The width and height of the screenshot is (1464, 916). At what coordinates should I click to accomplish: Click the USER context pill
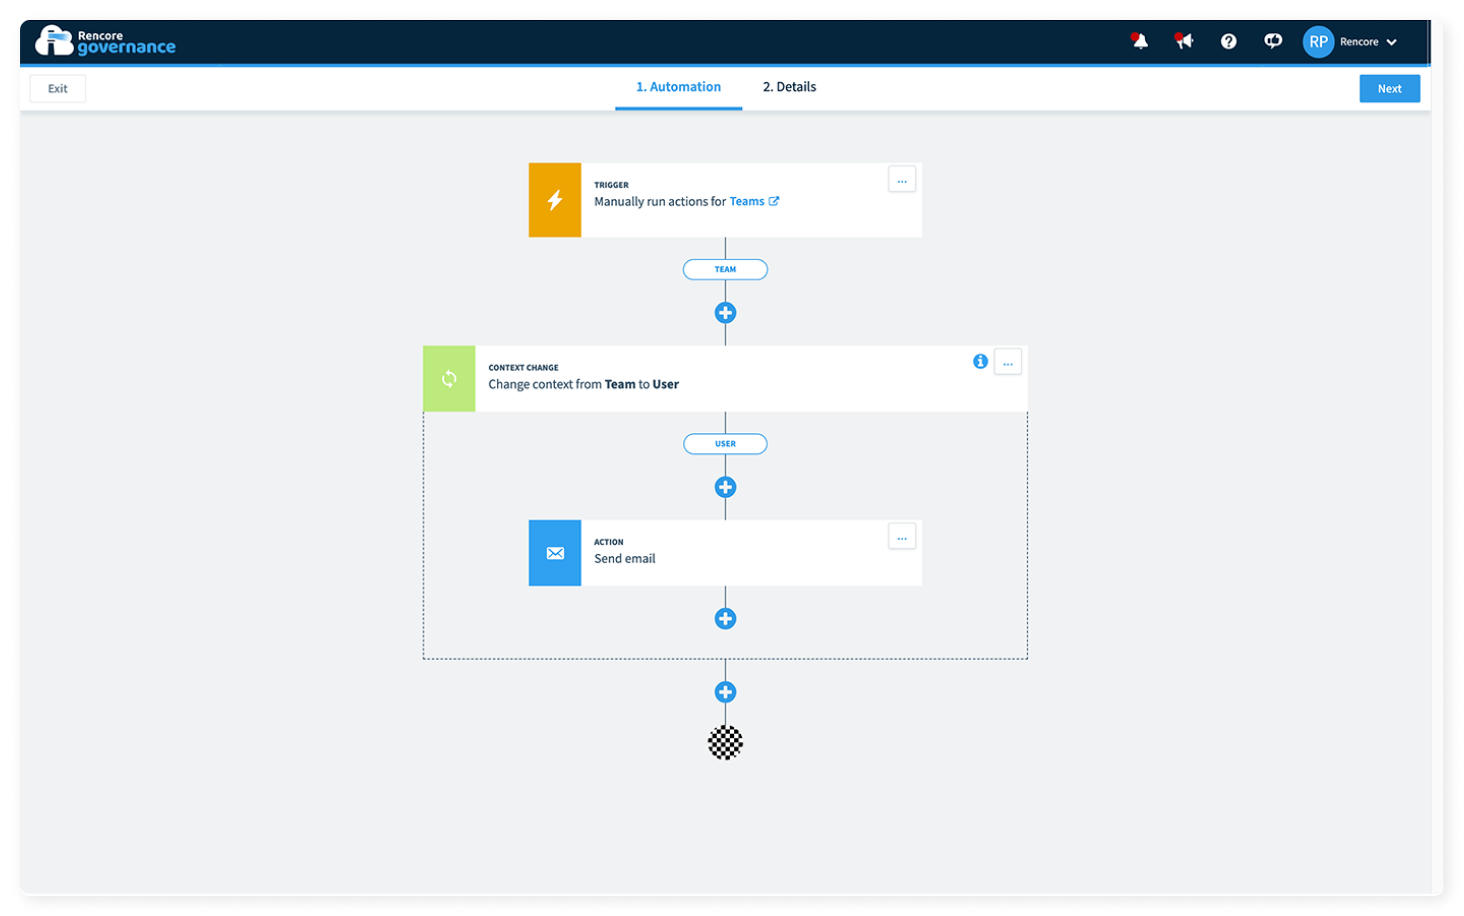pos(725,443)
